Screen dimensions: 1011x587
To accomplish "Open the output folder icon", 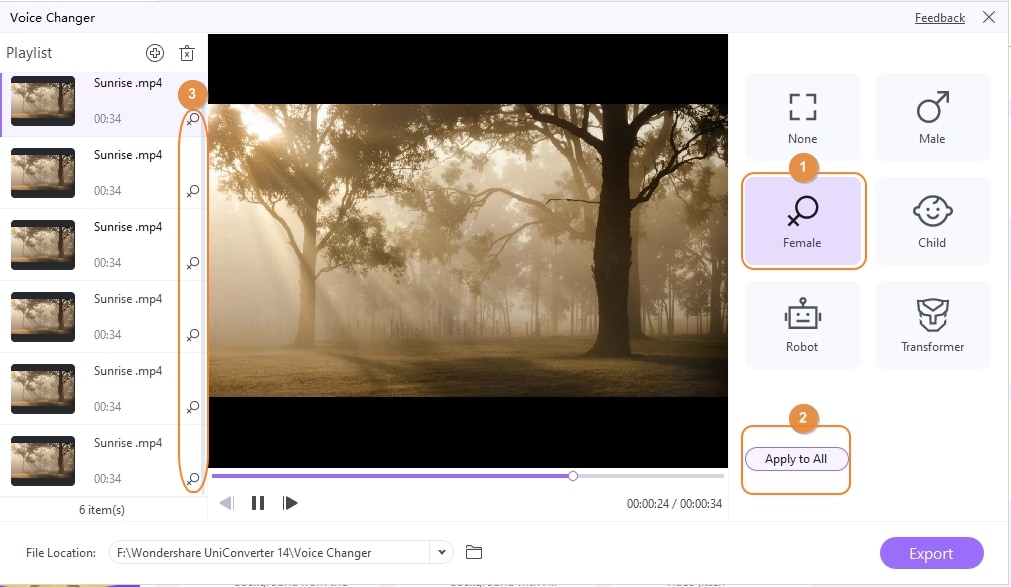I will (x=474, y=552).
